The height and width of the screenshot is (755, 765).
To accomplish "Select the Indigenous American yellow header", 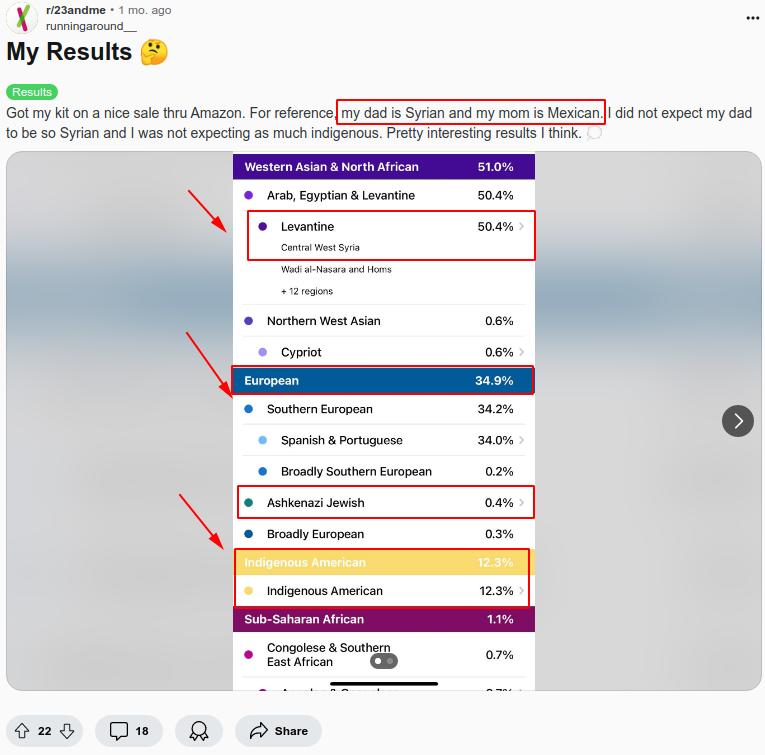I will [x=384, y=562].
